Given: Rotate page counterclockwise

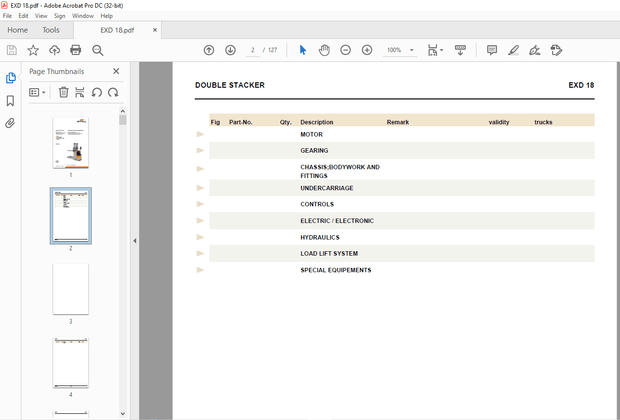Looking at the screenshot, I should click(x=96, y=93).
